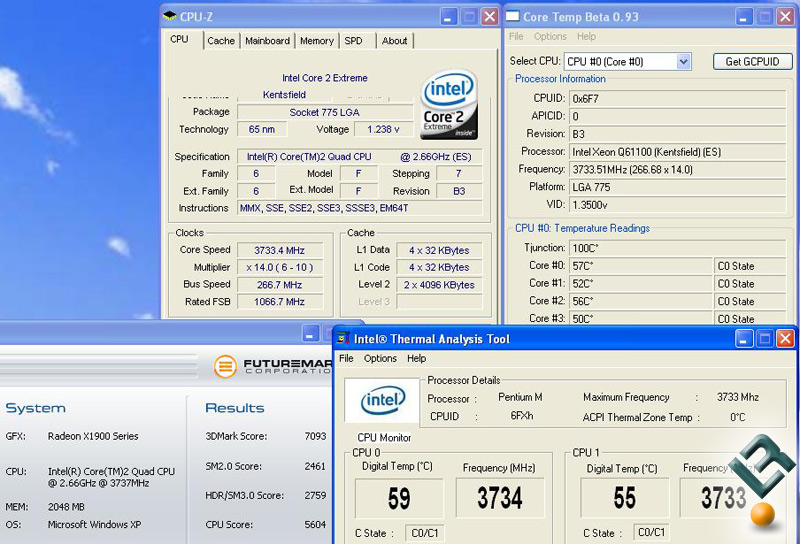Click Core #0 temperature 57C in Core Temp

[640, 266]
